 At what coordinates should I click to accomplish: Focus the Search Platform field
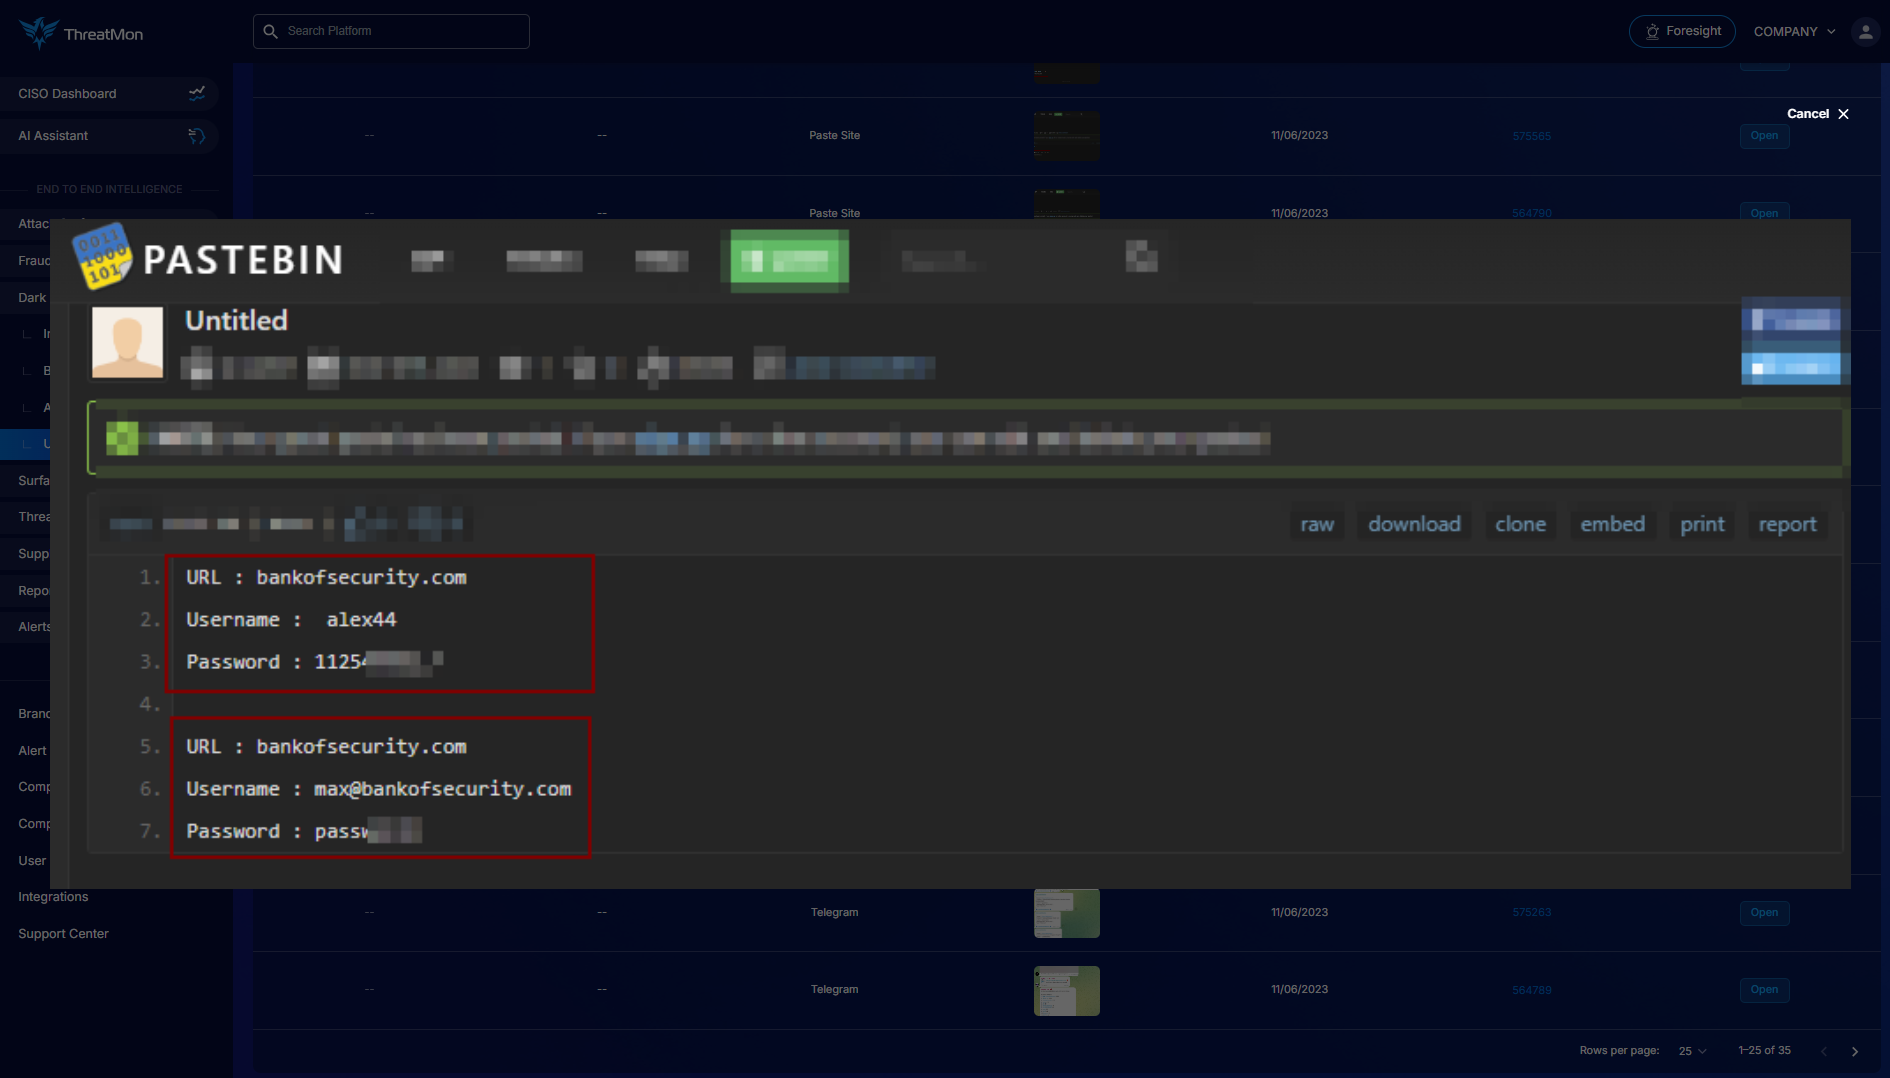[x=391, y=31]
